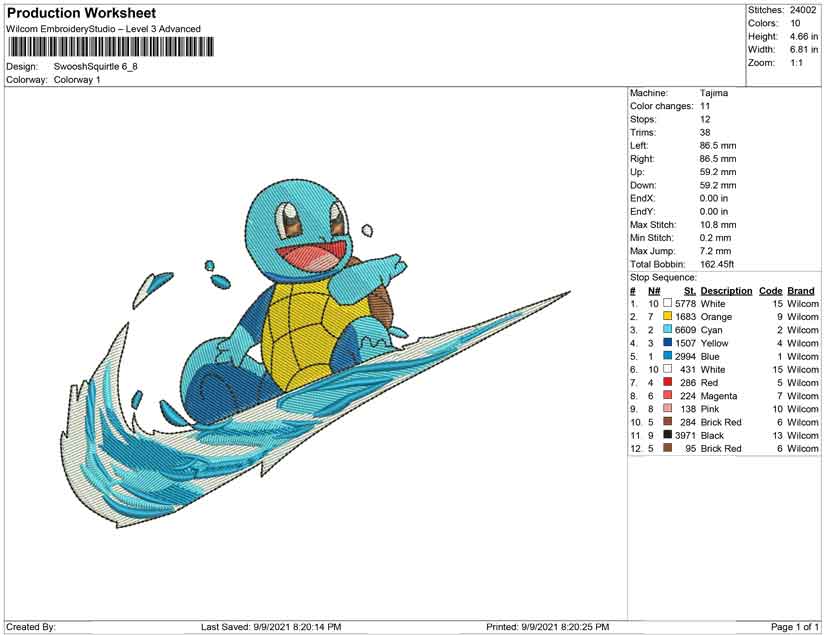825x635 pixels.
Task: Click the 'Code' column header
Action: 770,291
